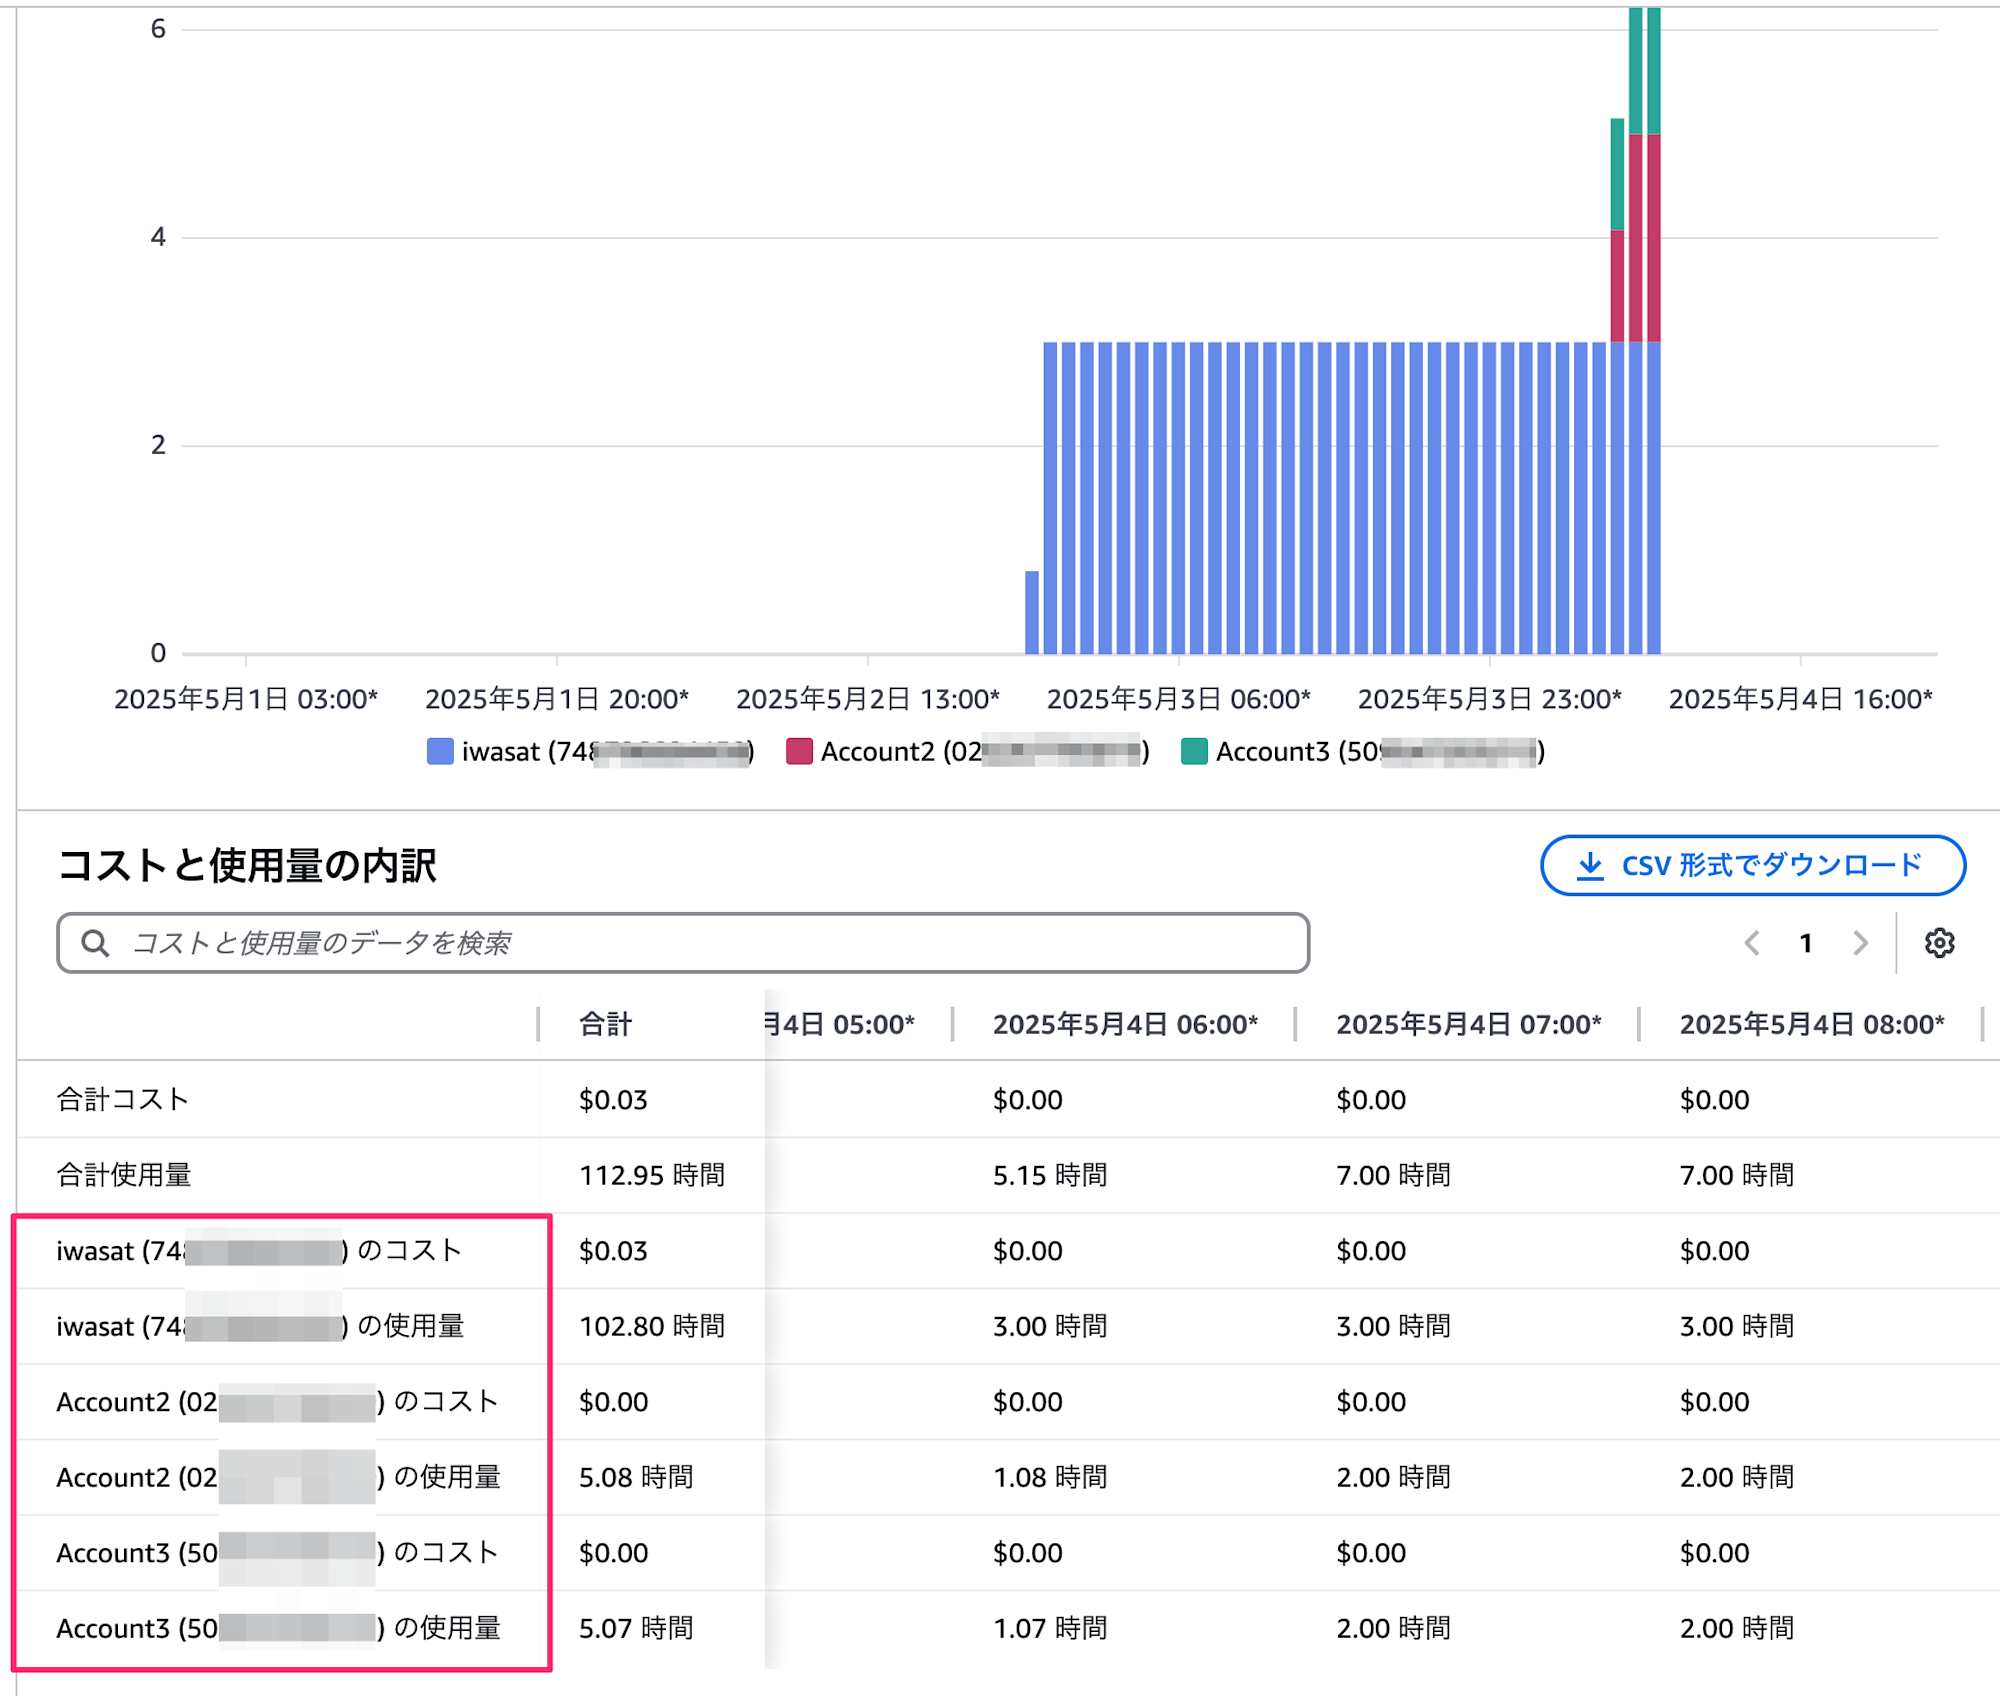Focus the cost and usage search field
The width and height of the screenshot is (2000, 1696).
click(683, 943)
